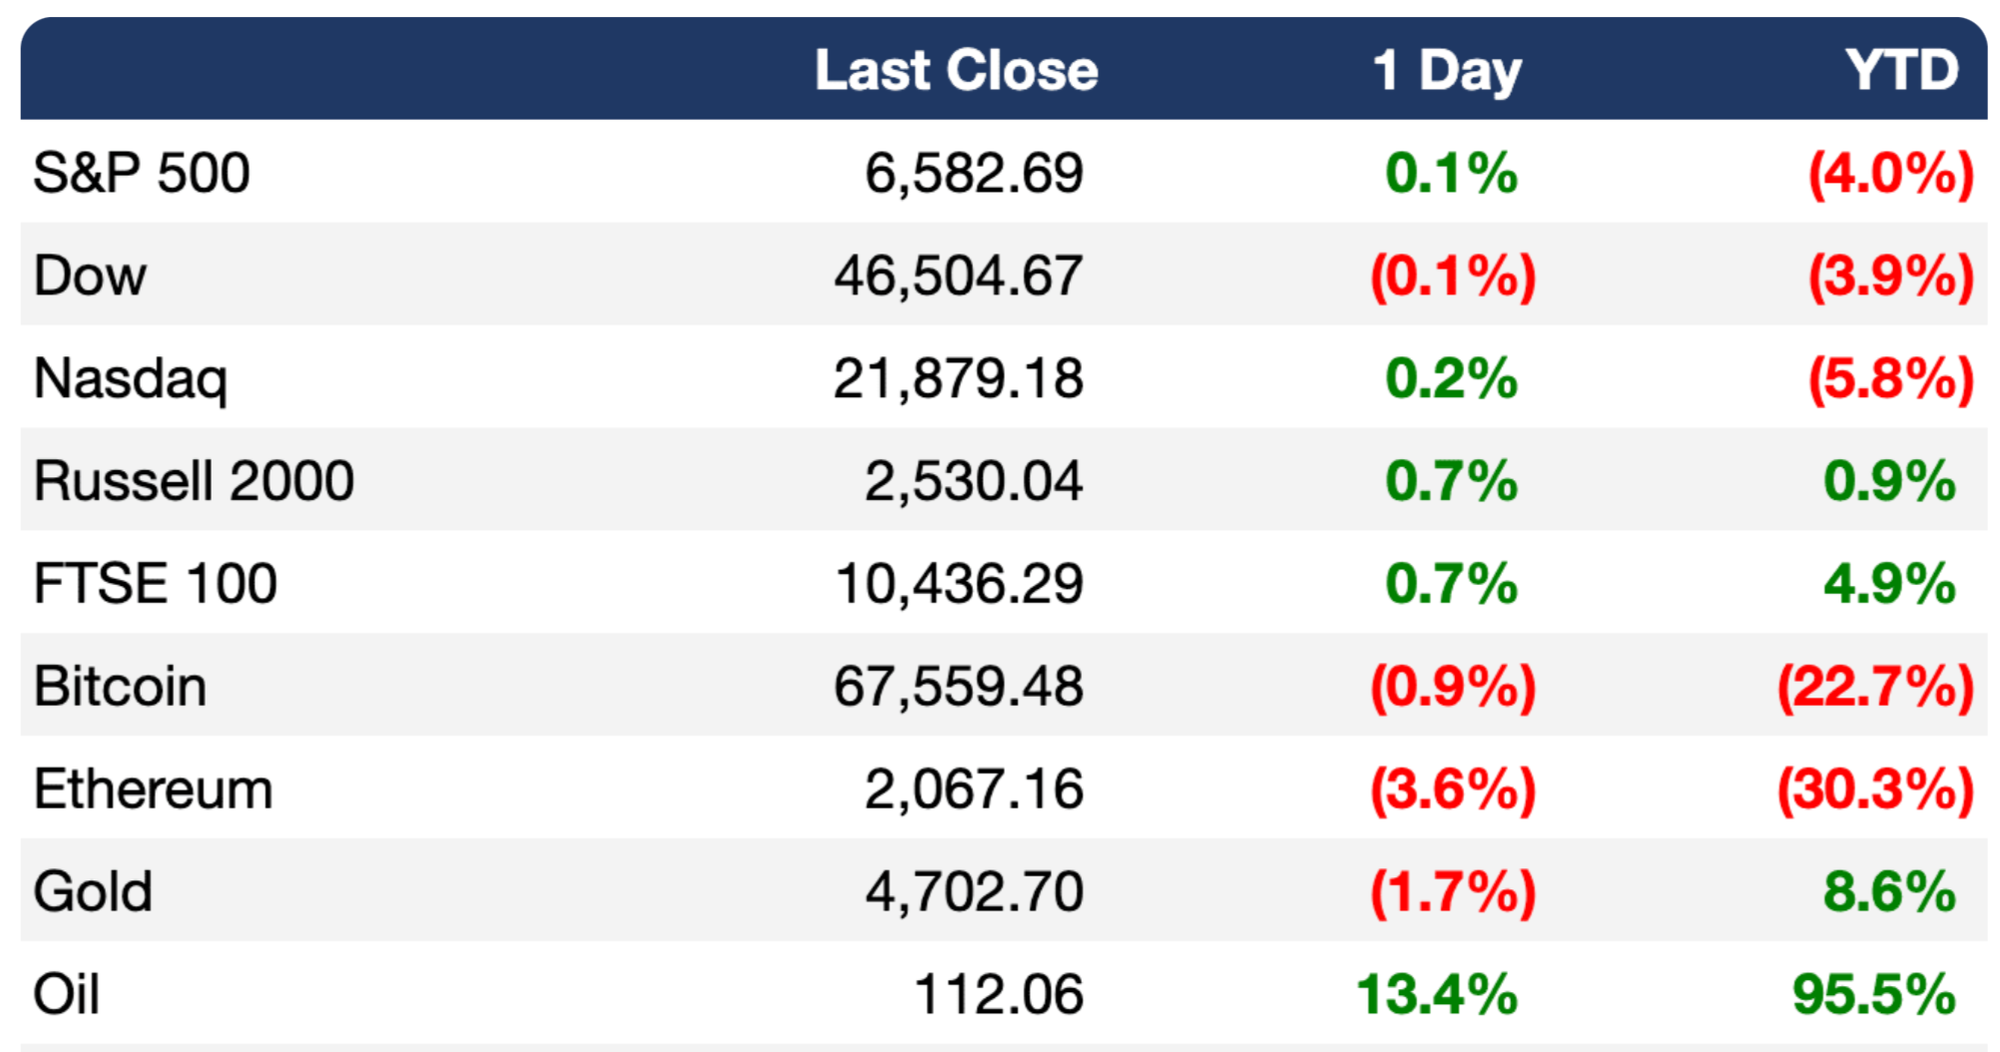2000x1052 pixels.
Task: Click Bitcoin last close value 67,559.48
Action: [958, 688]
